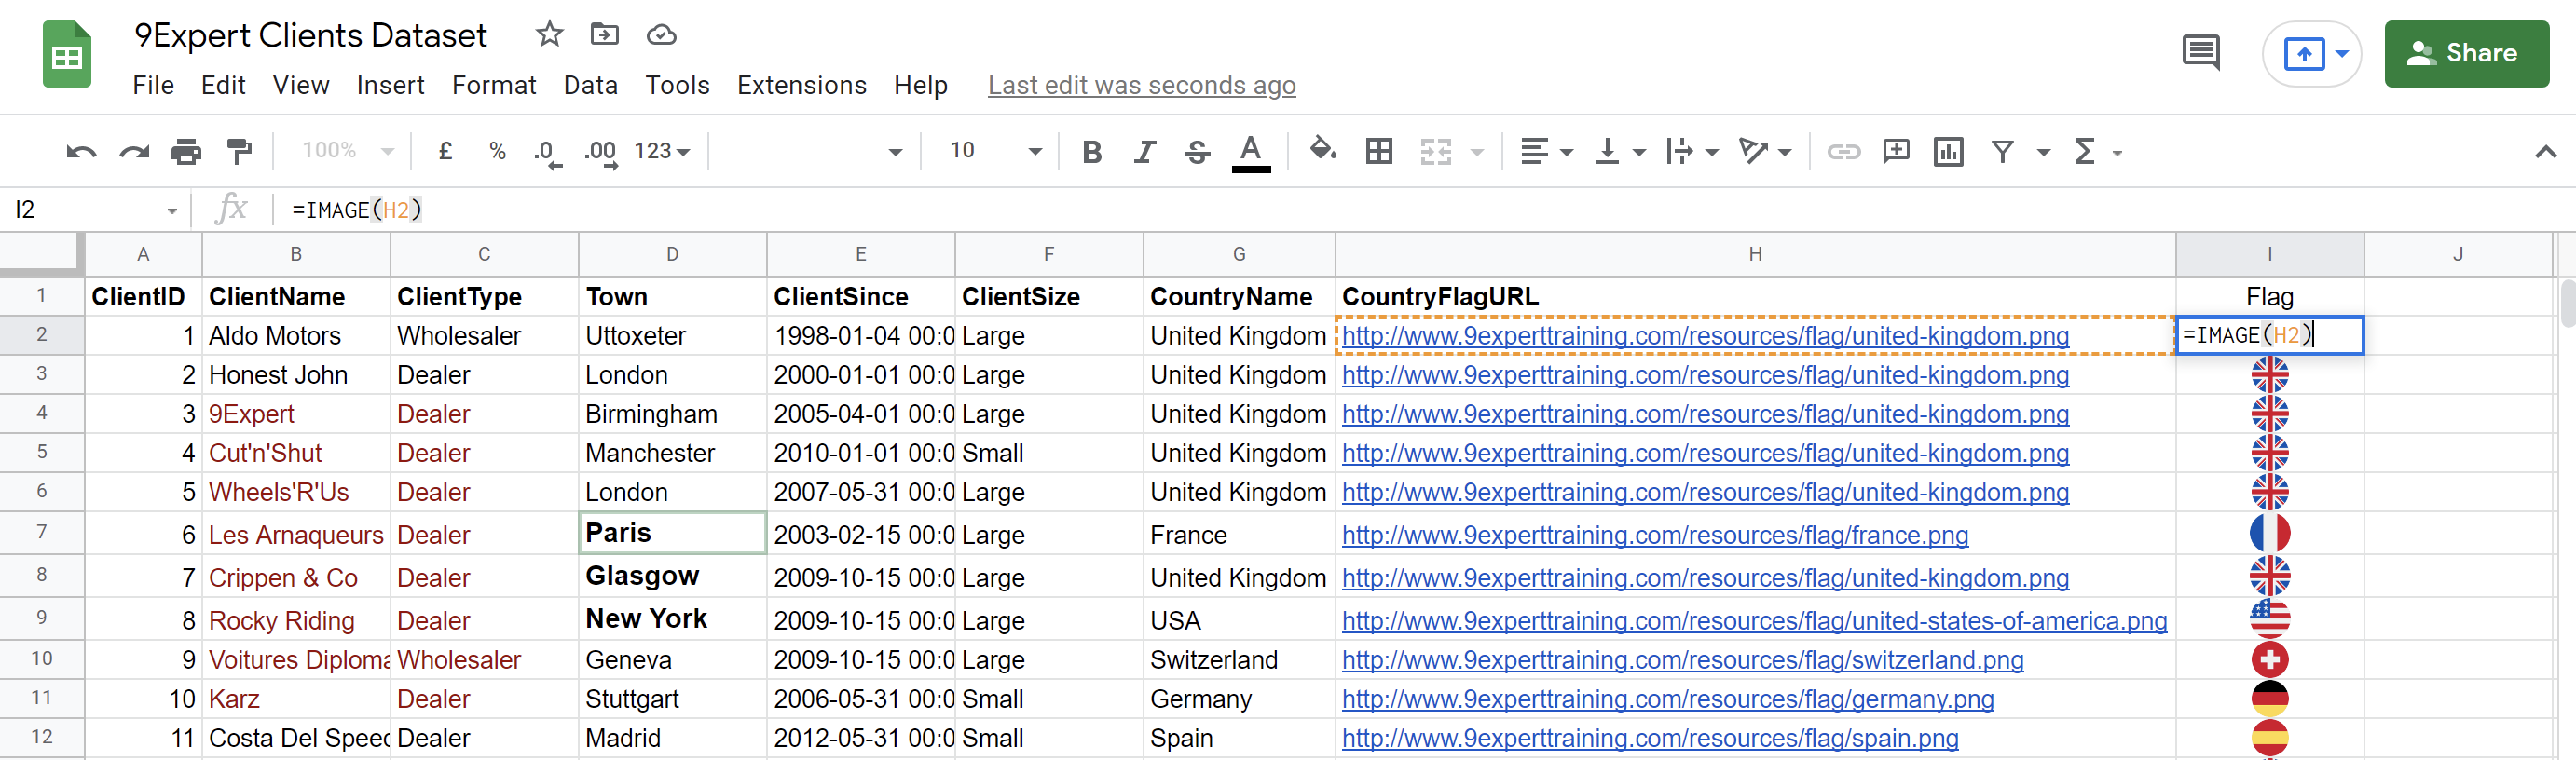Star the 9Expert Clients Dataset document
The height and width of the screenshot is (760, 2576).
coord(549,35)
